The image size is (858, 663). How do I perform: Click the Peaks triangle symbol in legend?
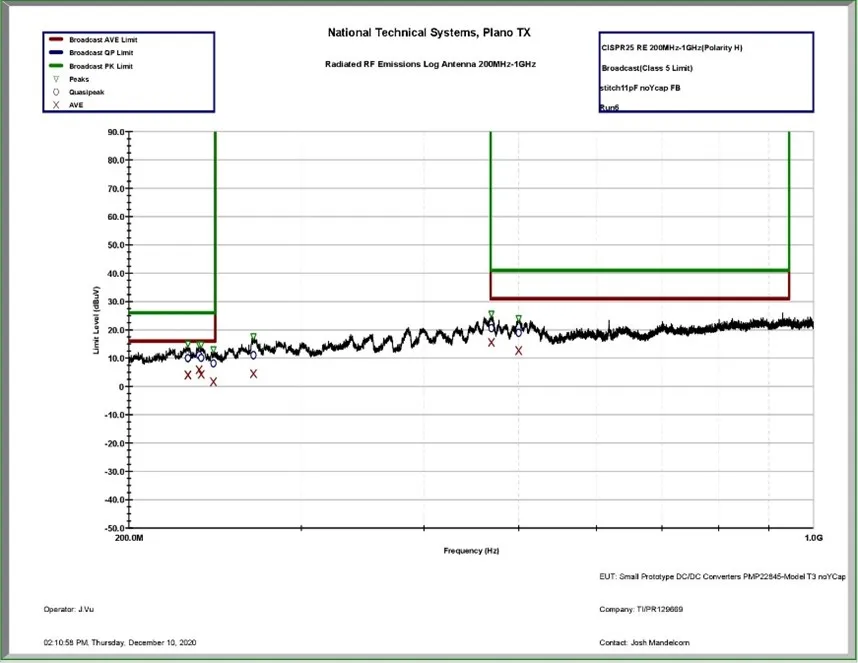tap(56, 79)
